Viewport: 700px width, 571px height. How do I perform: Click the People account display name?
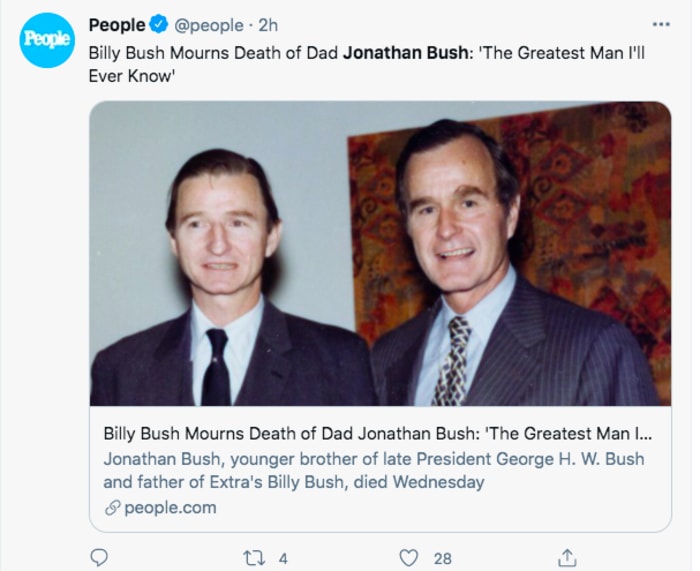pyautogui.click(x=116, y=24)
